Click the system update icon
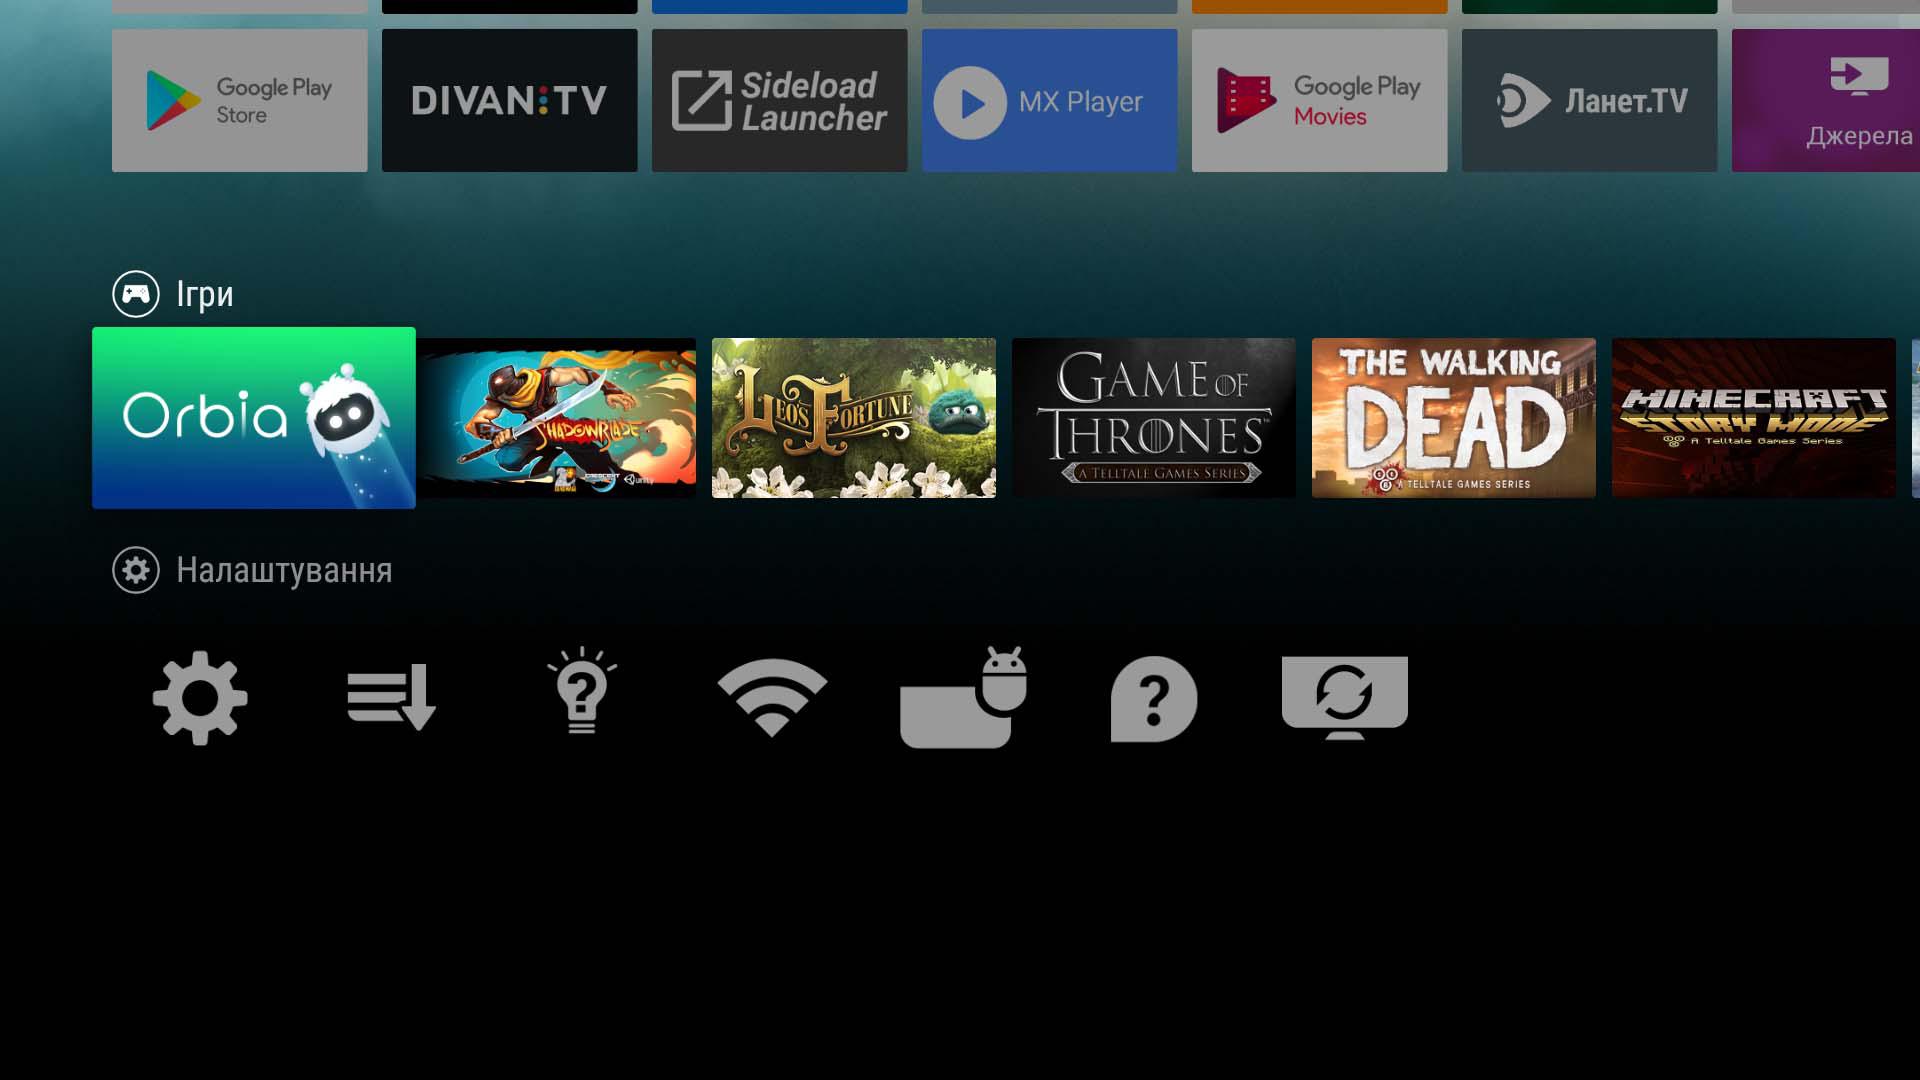Screen dimensions: 1920x1080 pyautogui.click(x=1345, y=696)
